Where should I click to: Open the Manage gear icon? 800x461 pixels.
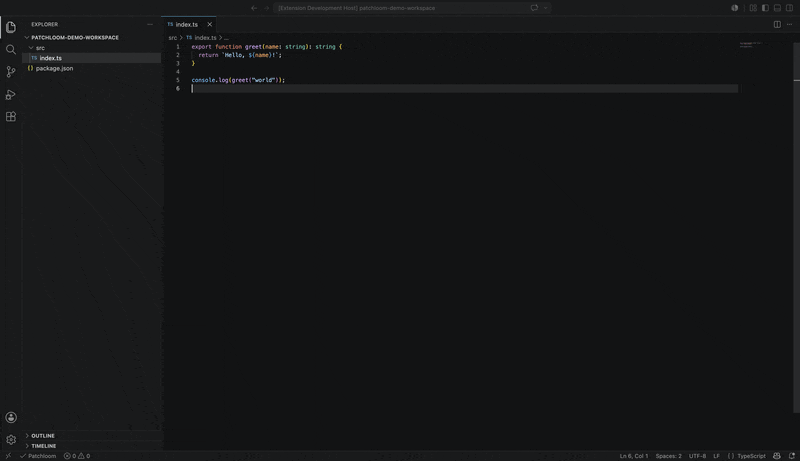pos(11,440)
